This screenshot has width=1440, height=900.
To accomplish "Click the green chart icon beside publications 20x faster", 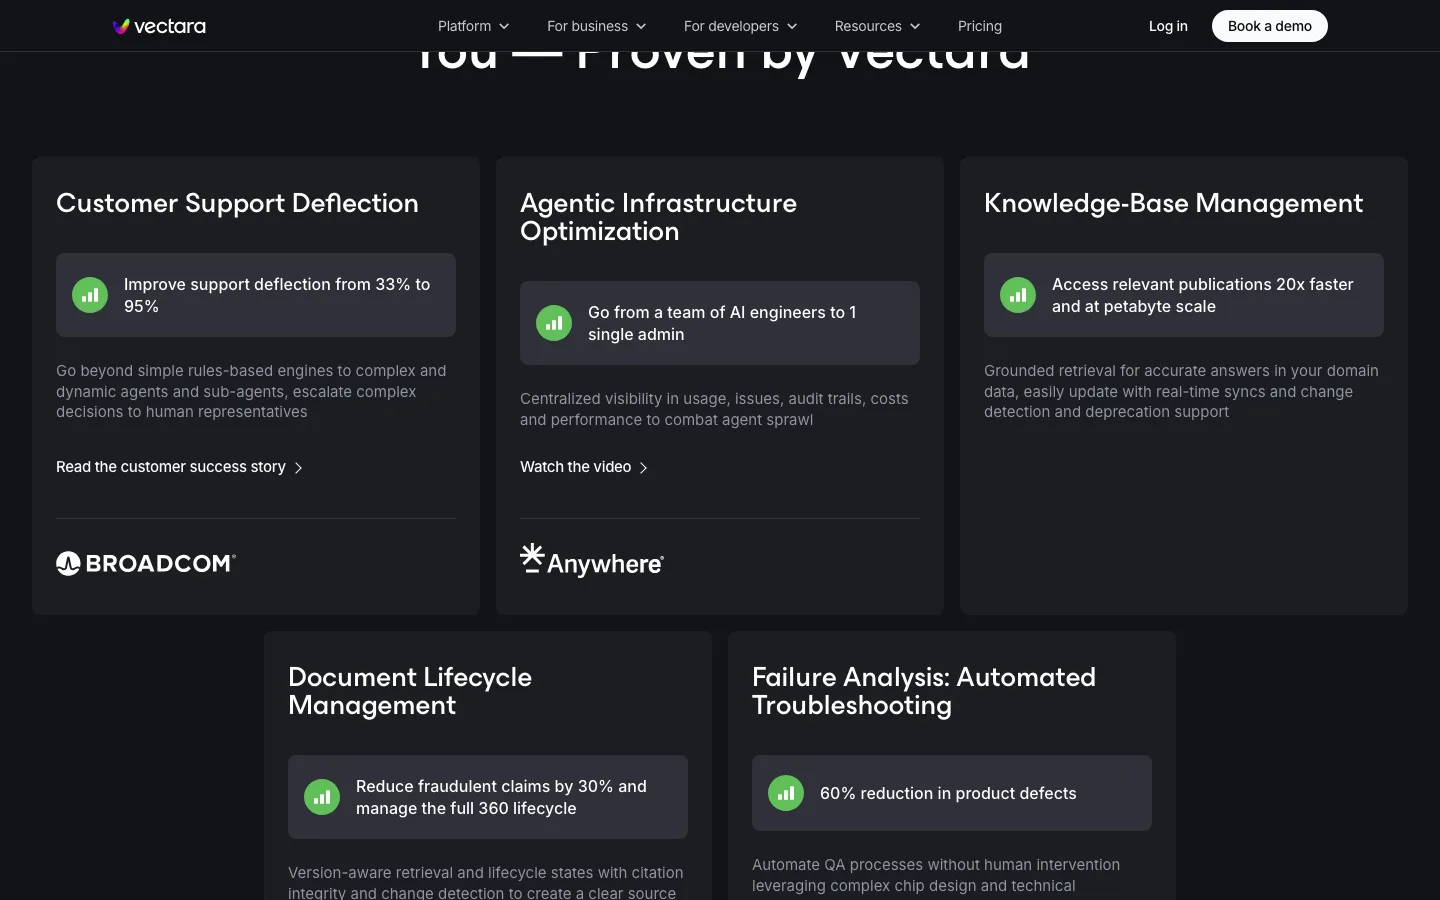I will point(1018,295).
